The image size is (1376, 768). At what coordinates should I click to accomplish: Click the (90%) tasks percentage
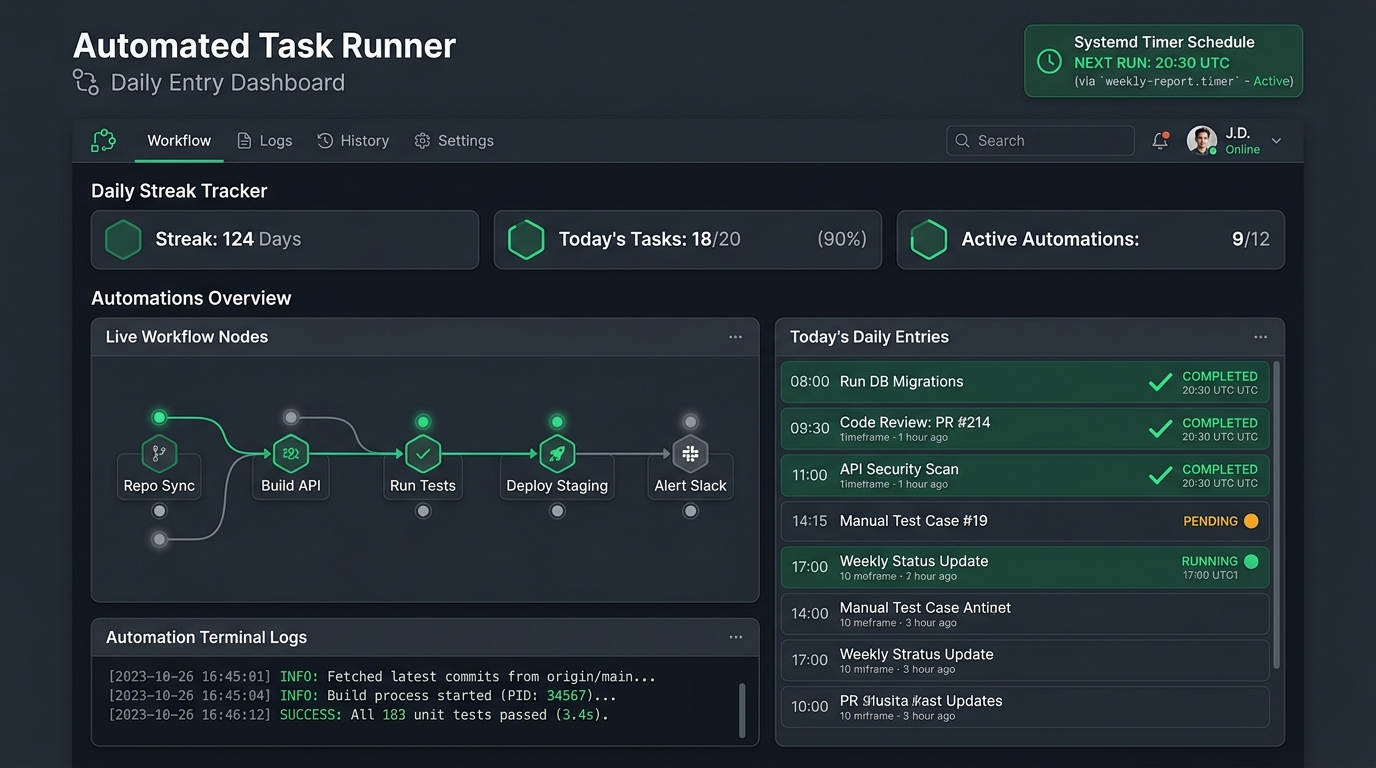point(842,240)
